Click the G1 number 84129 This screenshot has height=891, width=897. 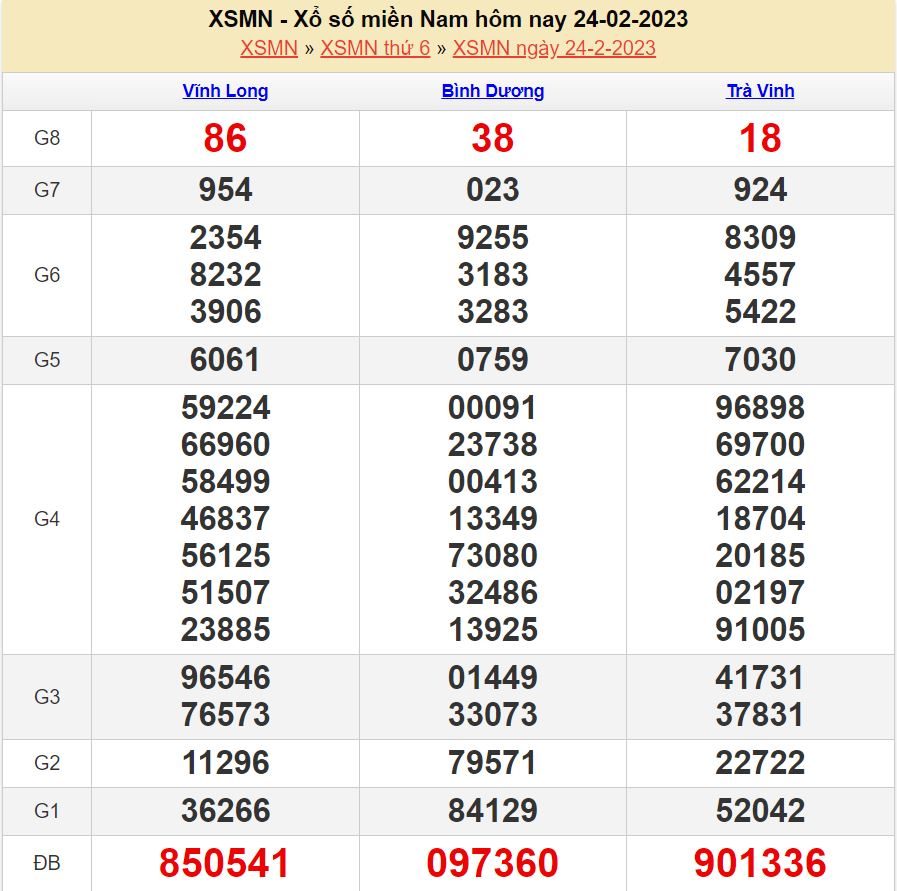click(493, 811)
